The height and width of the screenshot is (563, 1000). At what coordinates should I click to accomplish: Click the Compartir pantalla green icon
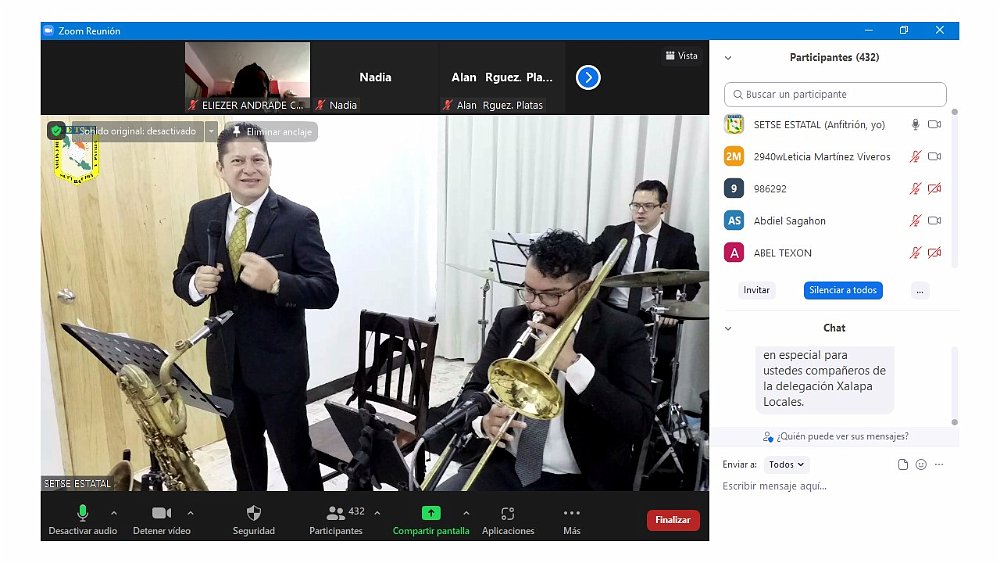coord(430,513)
